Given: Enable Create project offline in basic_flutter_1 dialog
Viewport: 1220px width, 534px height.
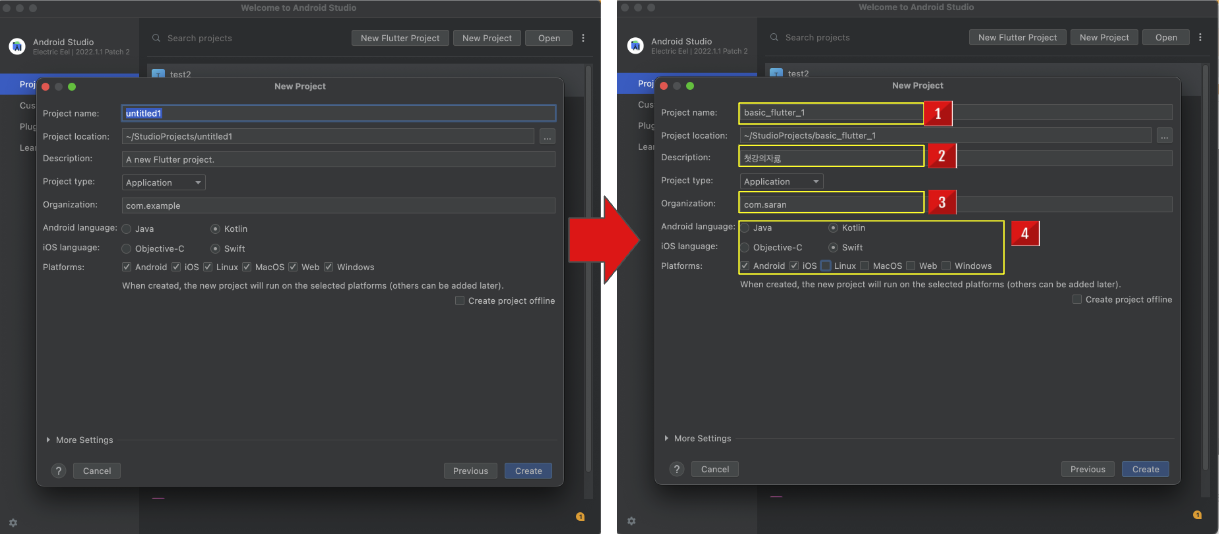Looking at the screenshot, I should click(x=1077, y=299).
